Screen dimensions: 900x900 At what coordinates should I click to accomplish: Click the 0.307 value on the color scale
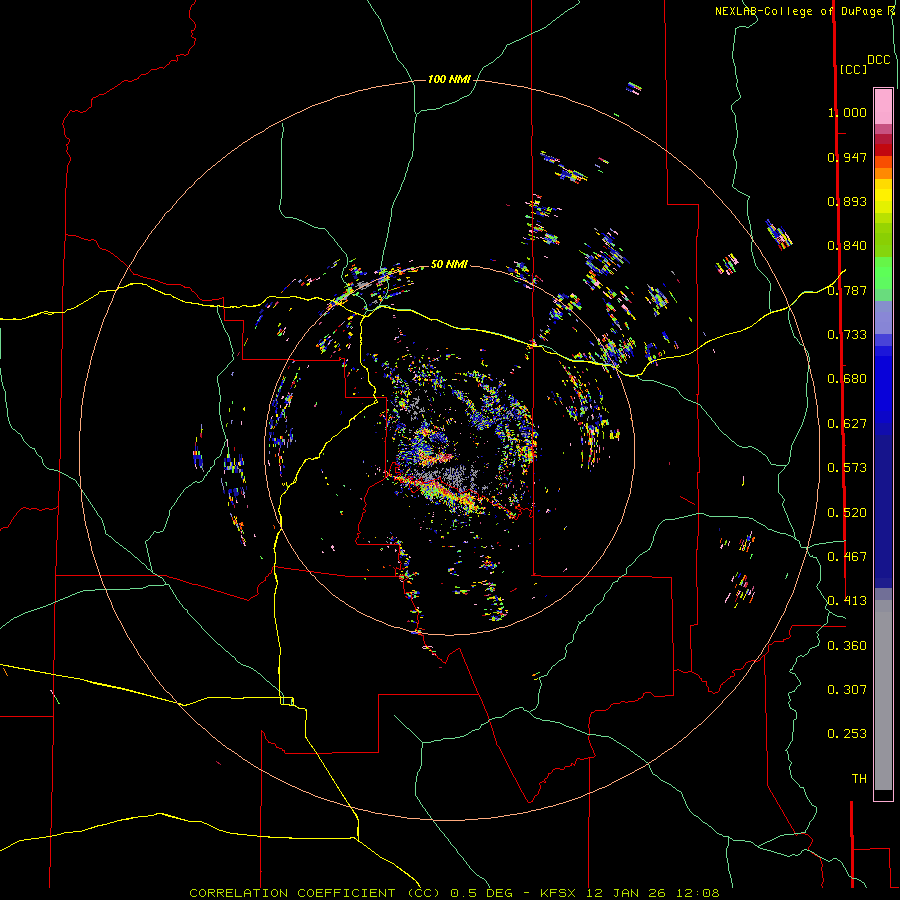pos(847,689)
